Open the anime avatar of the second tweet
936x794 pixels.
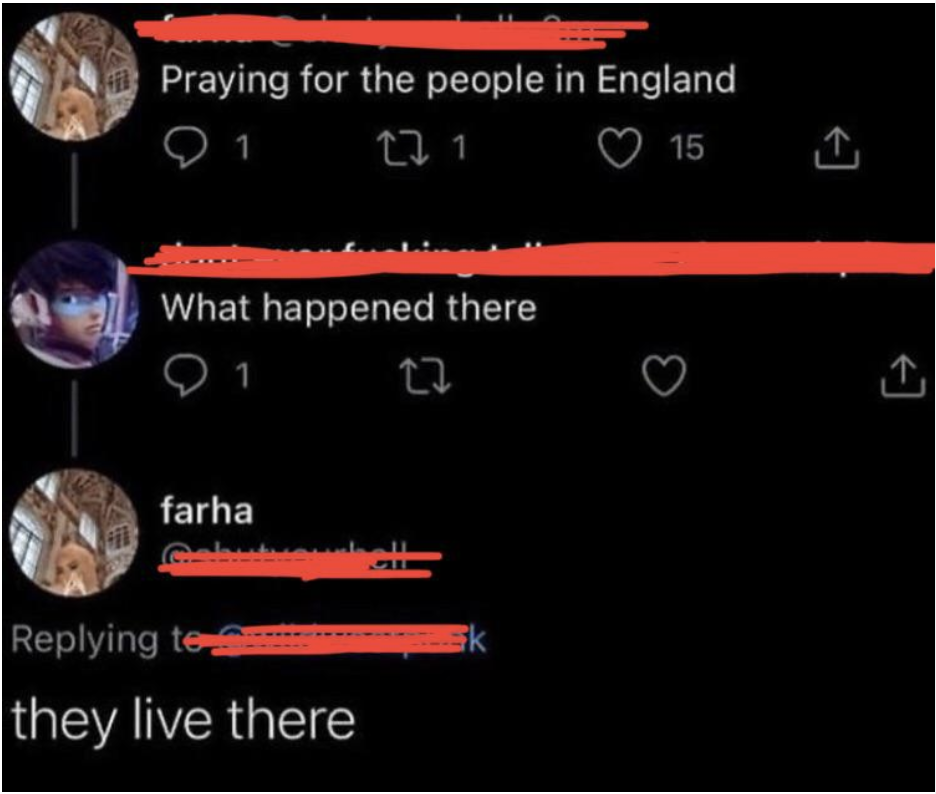tap(74, 304)
